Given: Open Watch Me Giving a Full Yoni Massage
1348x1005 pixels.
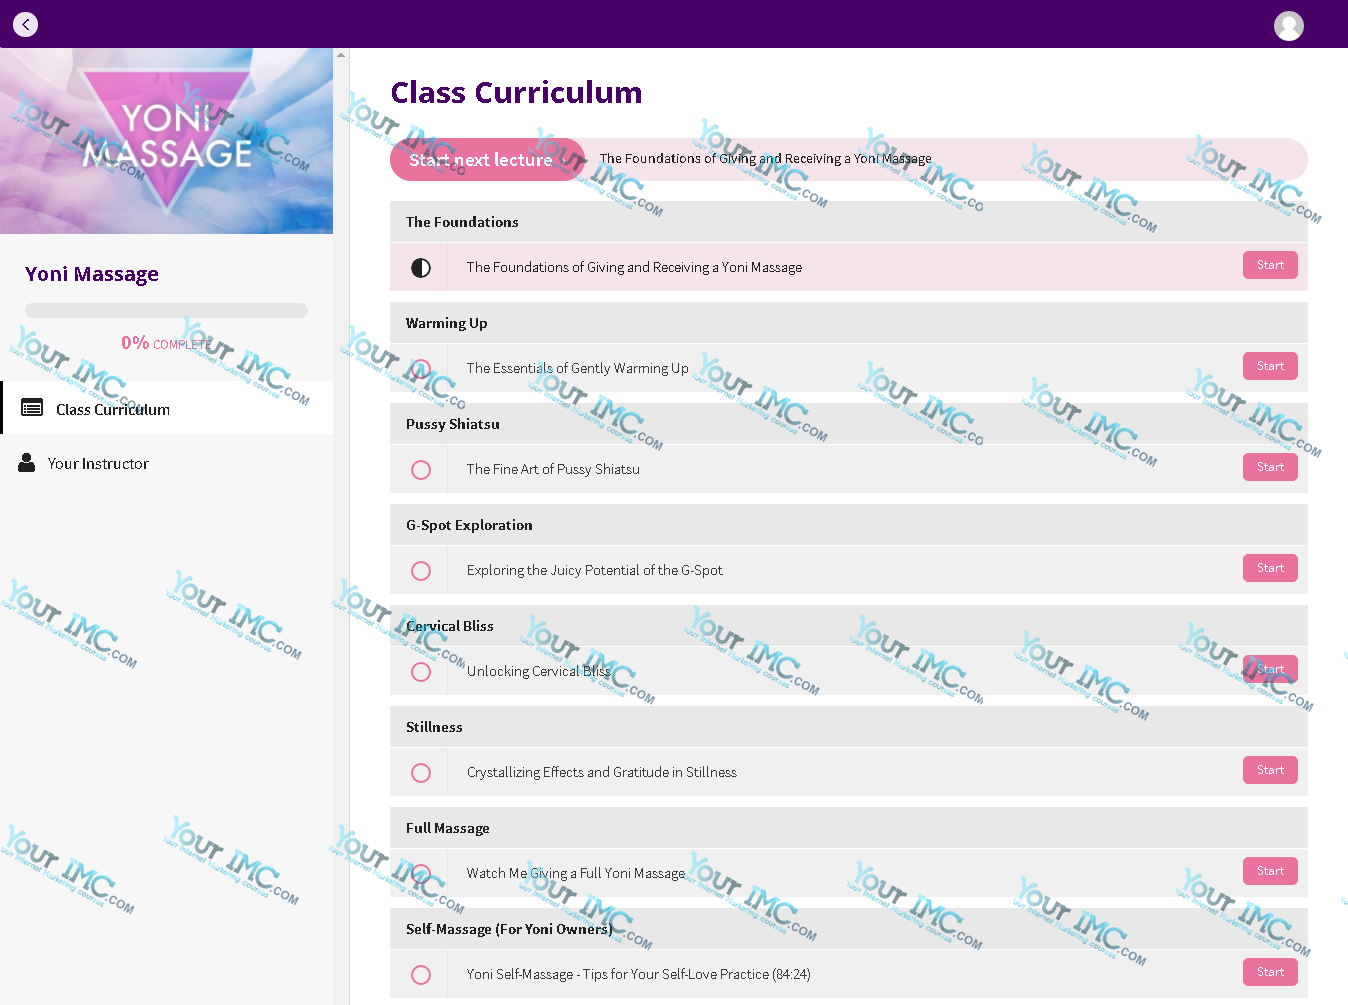Looking at the screenshot, I should pyautogui.click(x=575, y=873).
